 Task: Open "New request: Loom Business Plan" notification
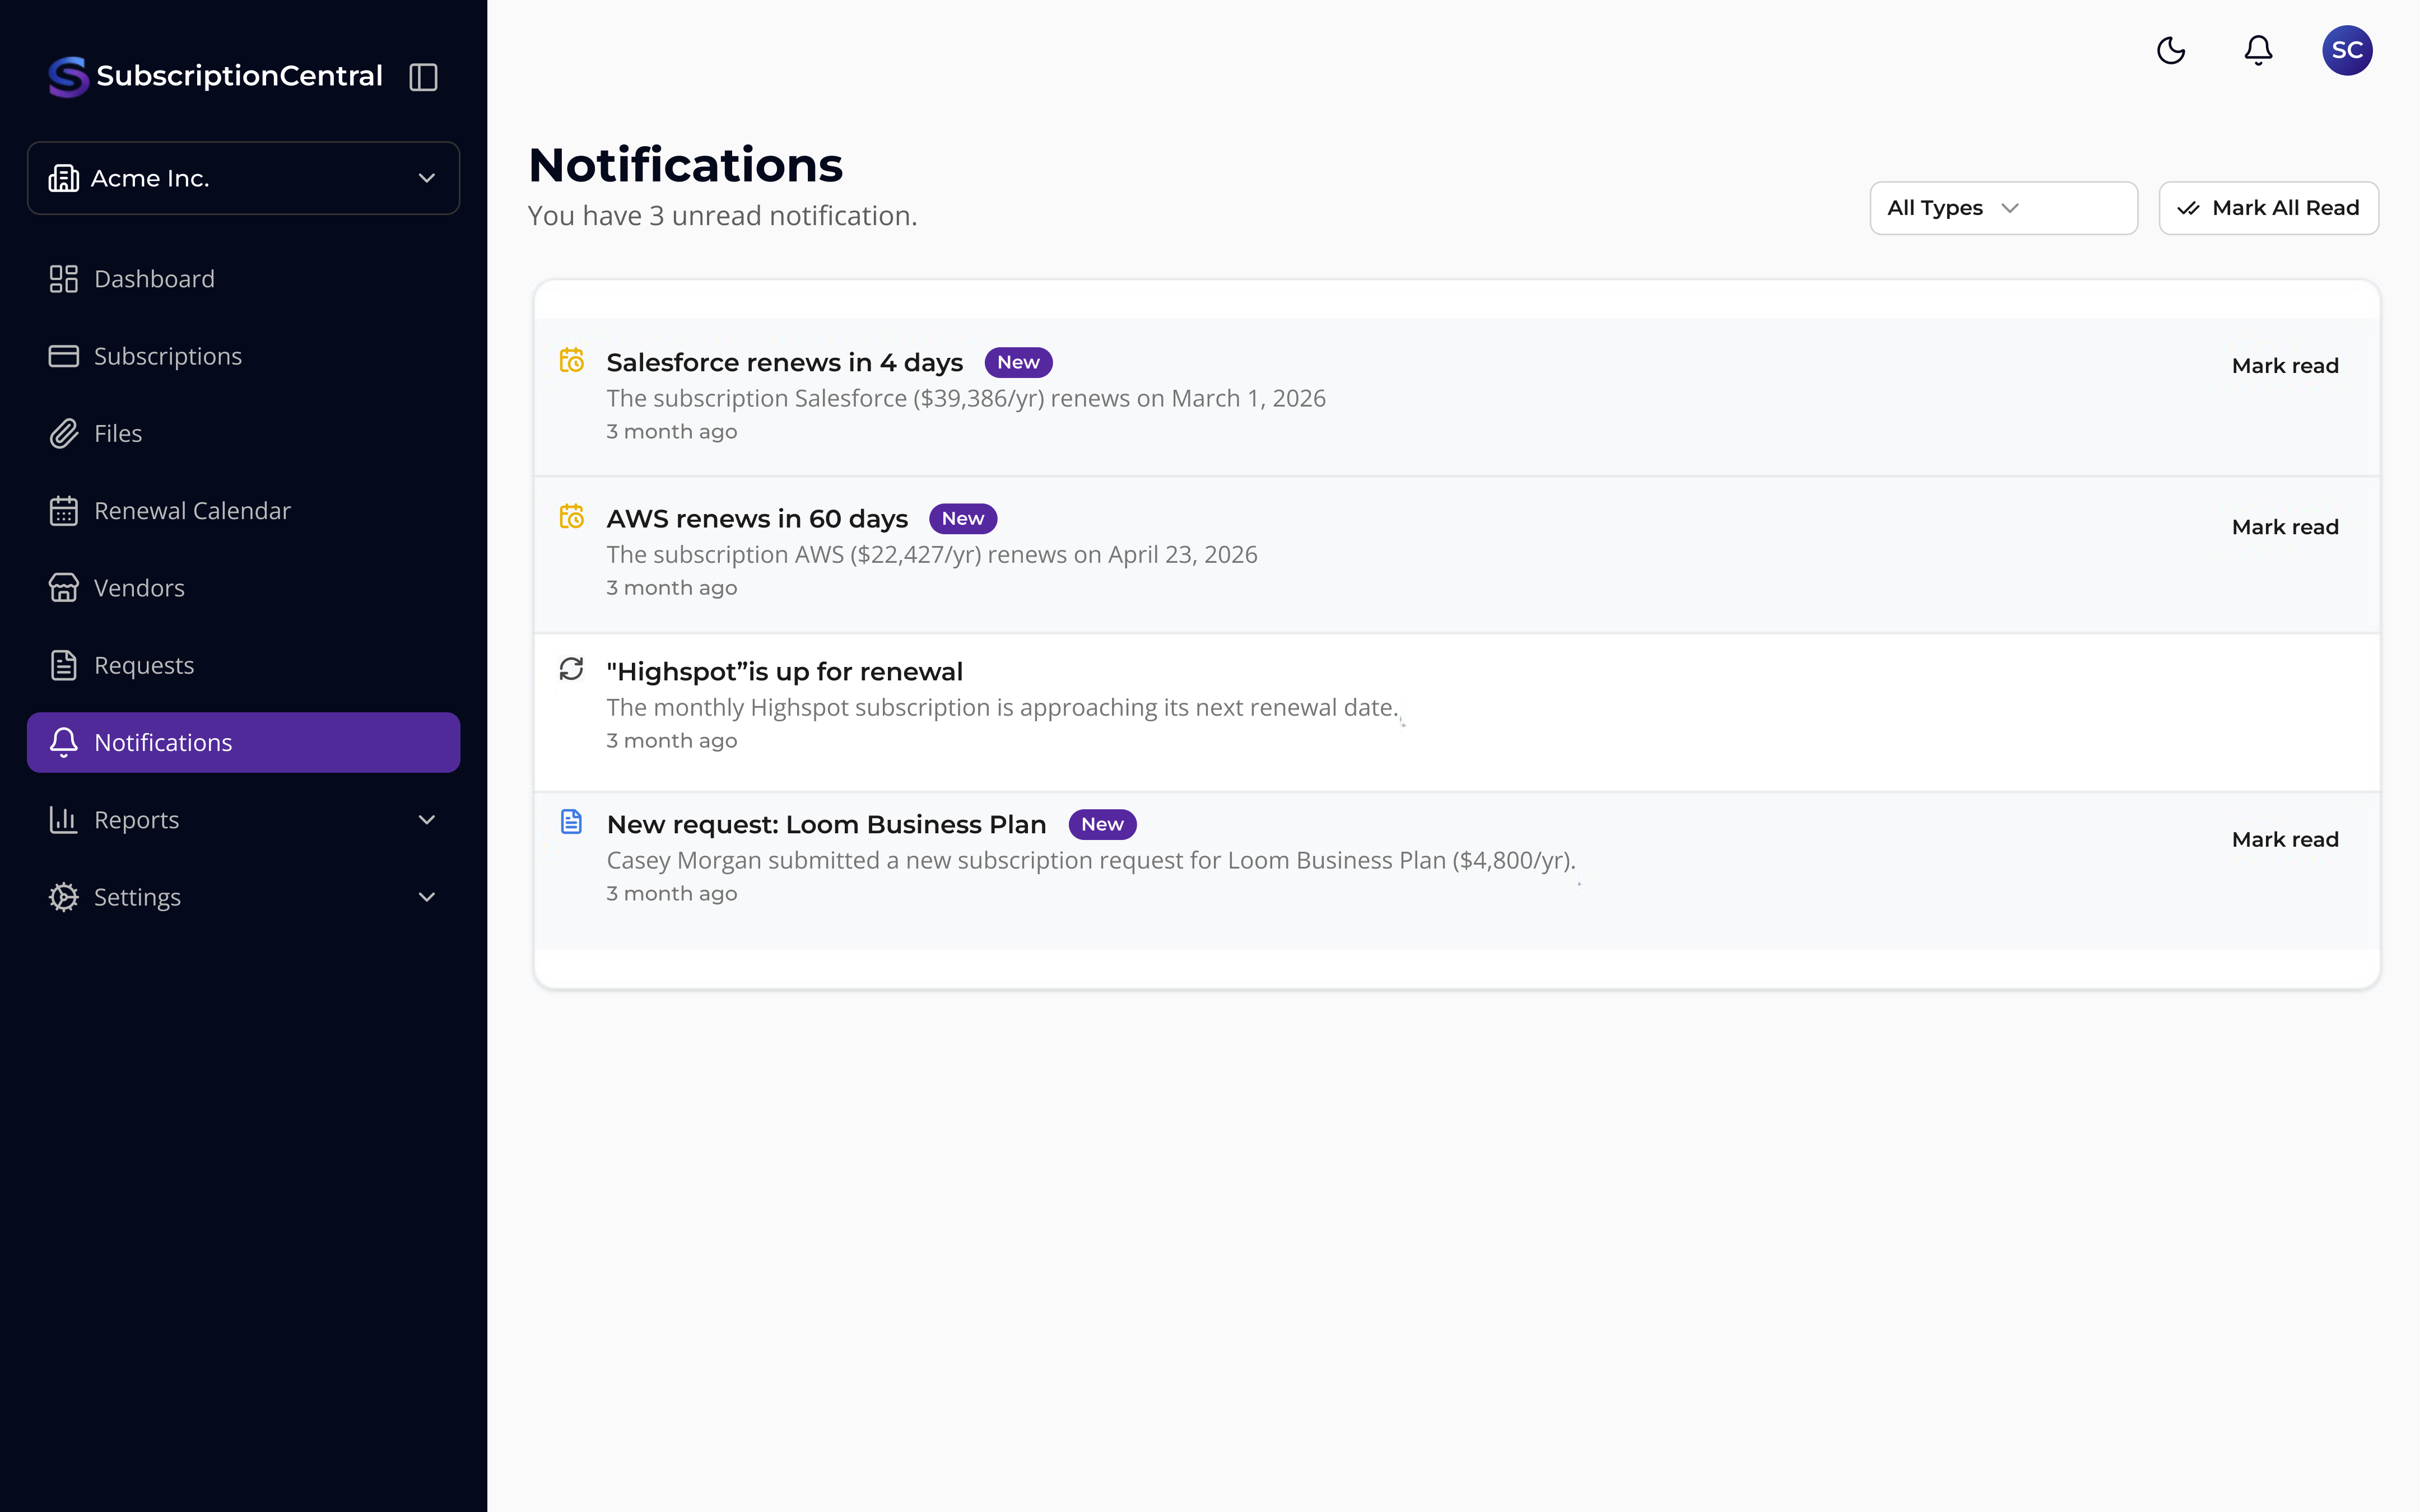(x=827, y=825)
